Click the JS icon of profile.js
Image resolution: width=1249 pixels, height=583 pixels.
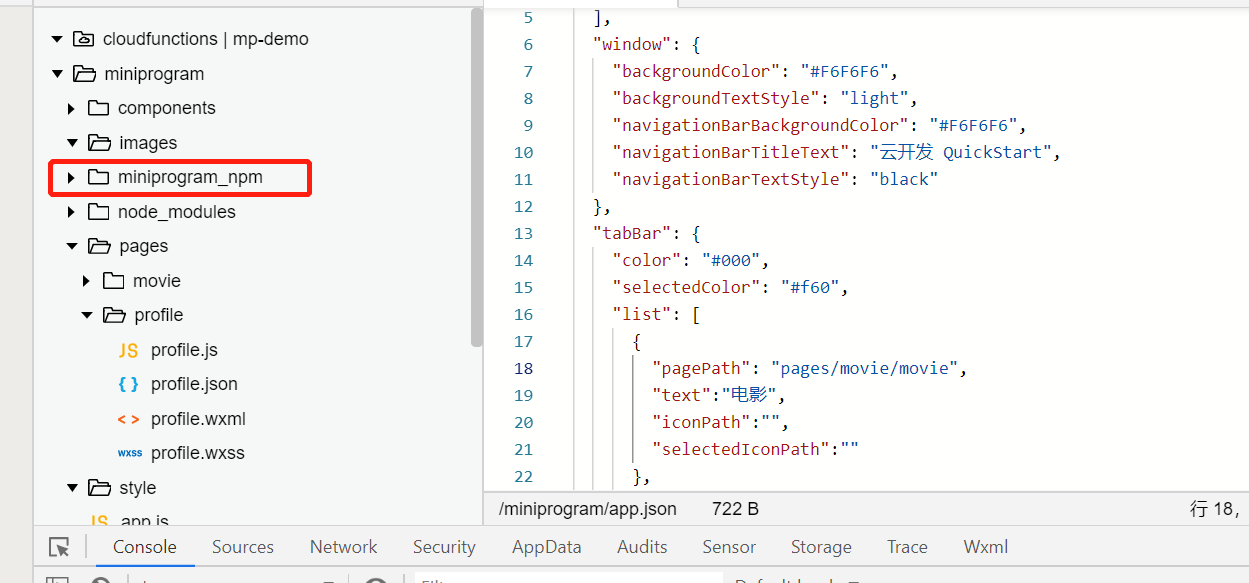coord(128,350)
